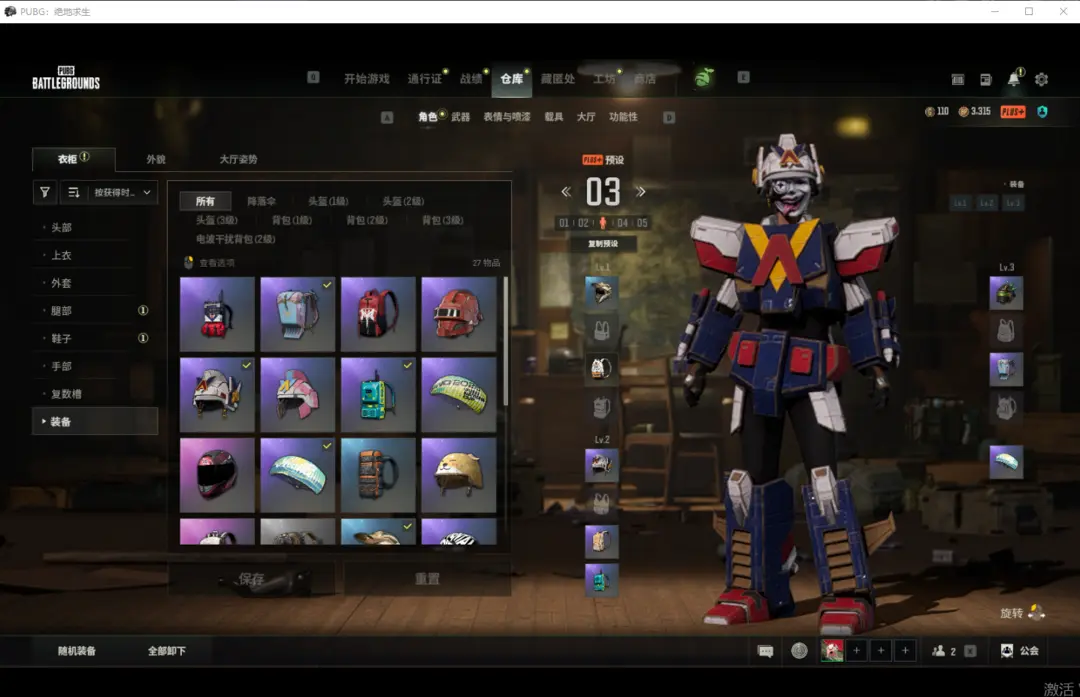1080x697 pixels.
Task: Click Lv.3 empty vest slot on right
Action: [1006, 331]
